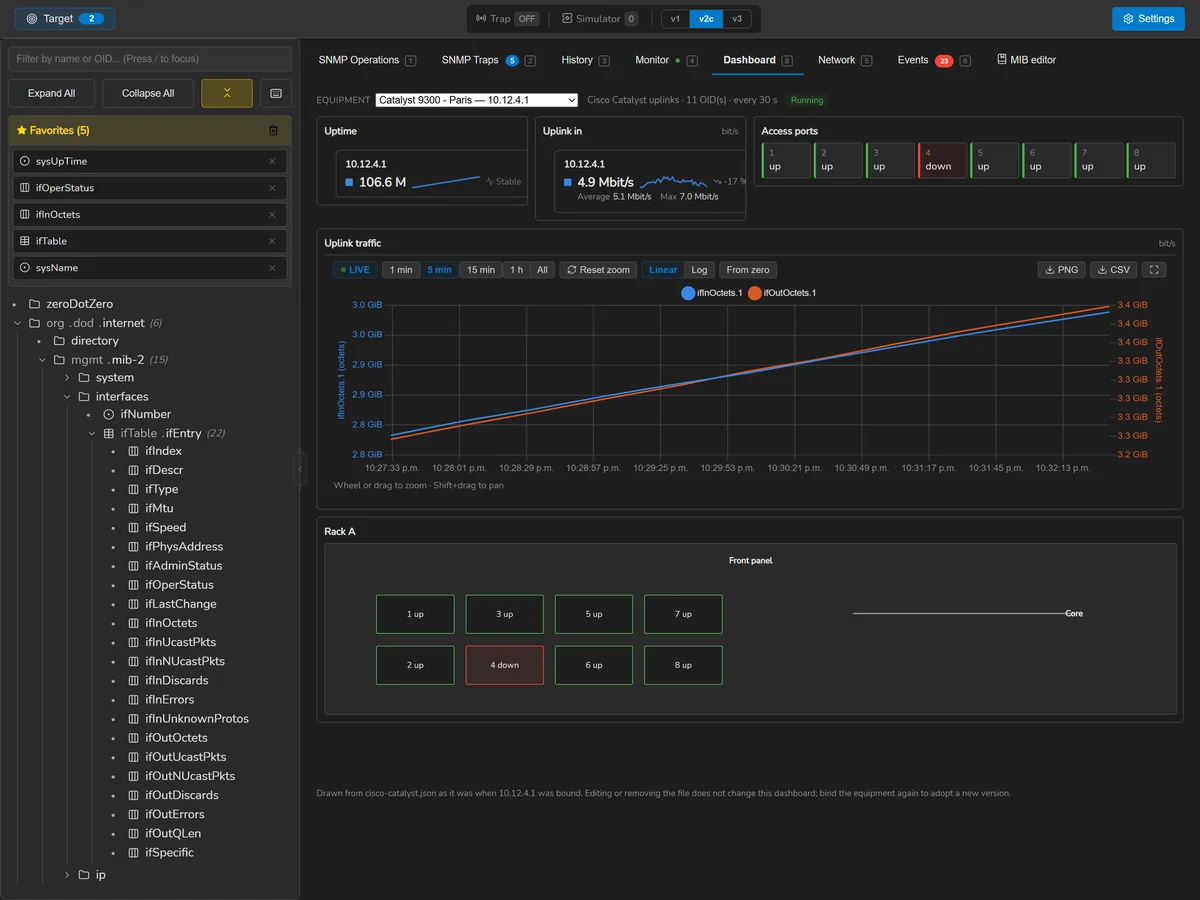Screen dimensions: 1200x900
Task: Click the keyboard icon button
Action: [276, 93]
